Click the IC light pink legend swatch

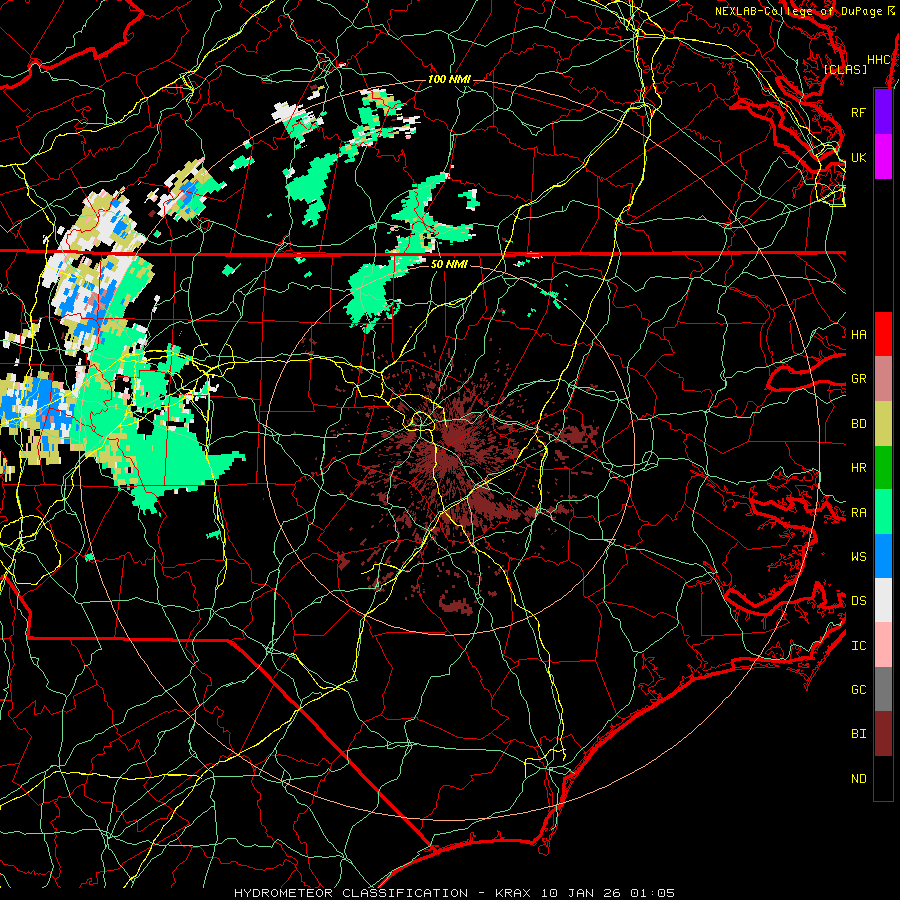(x=883, y=645)
